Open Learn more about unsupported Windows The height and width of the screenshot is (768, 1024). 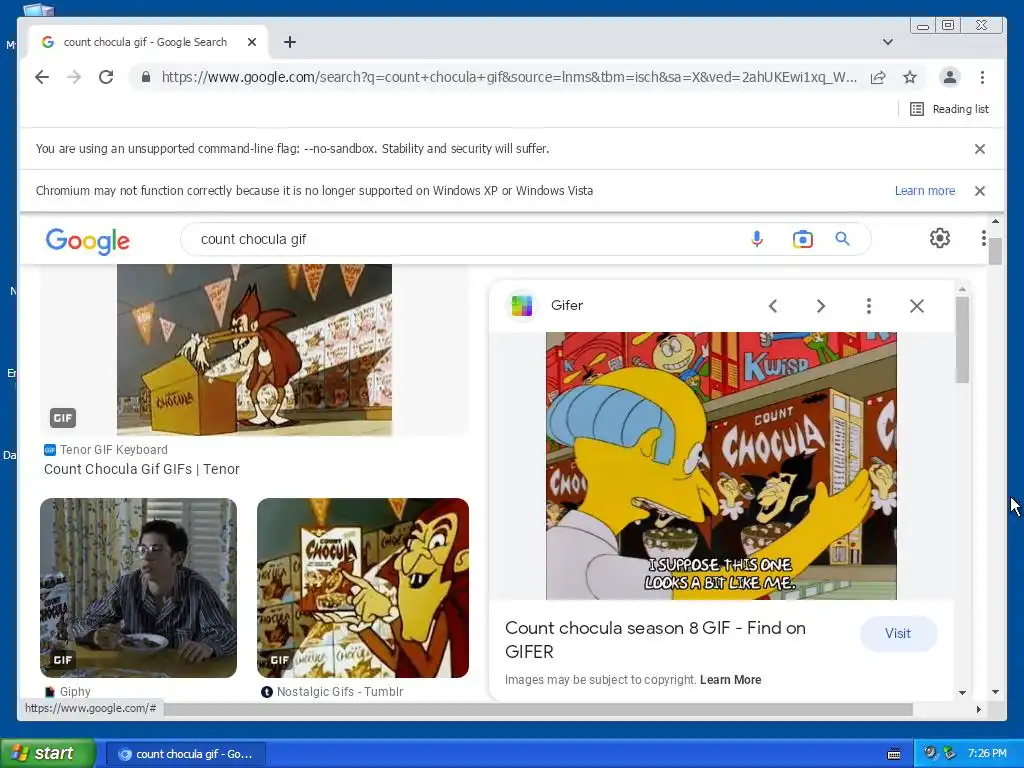pyautogui.click(x=925, y=191)
